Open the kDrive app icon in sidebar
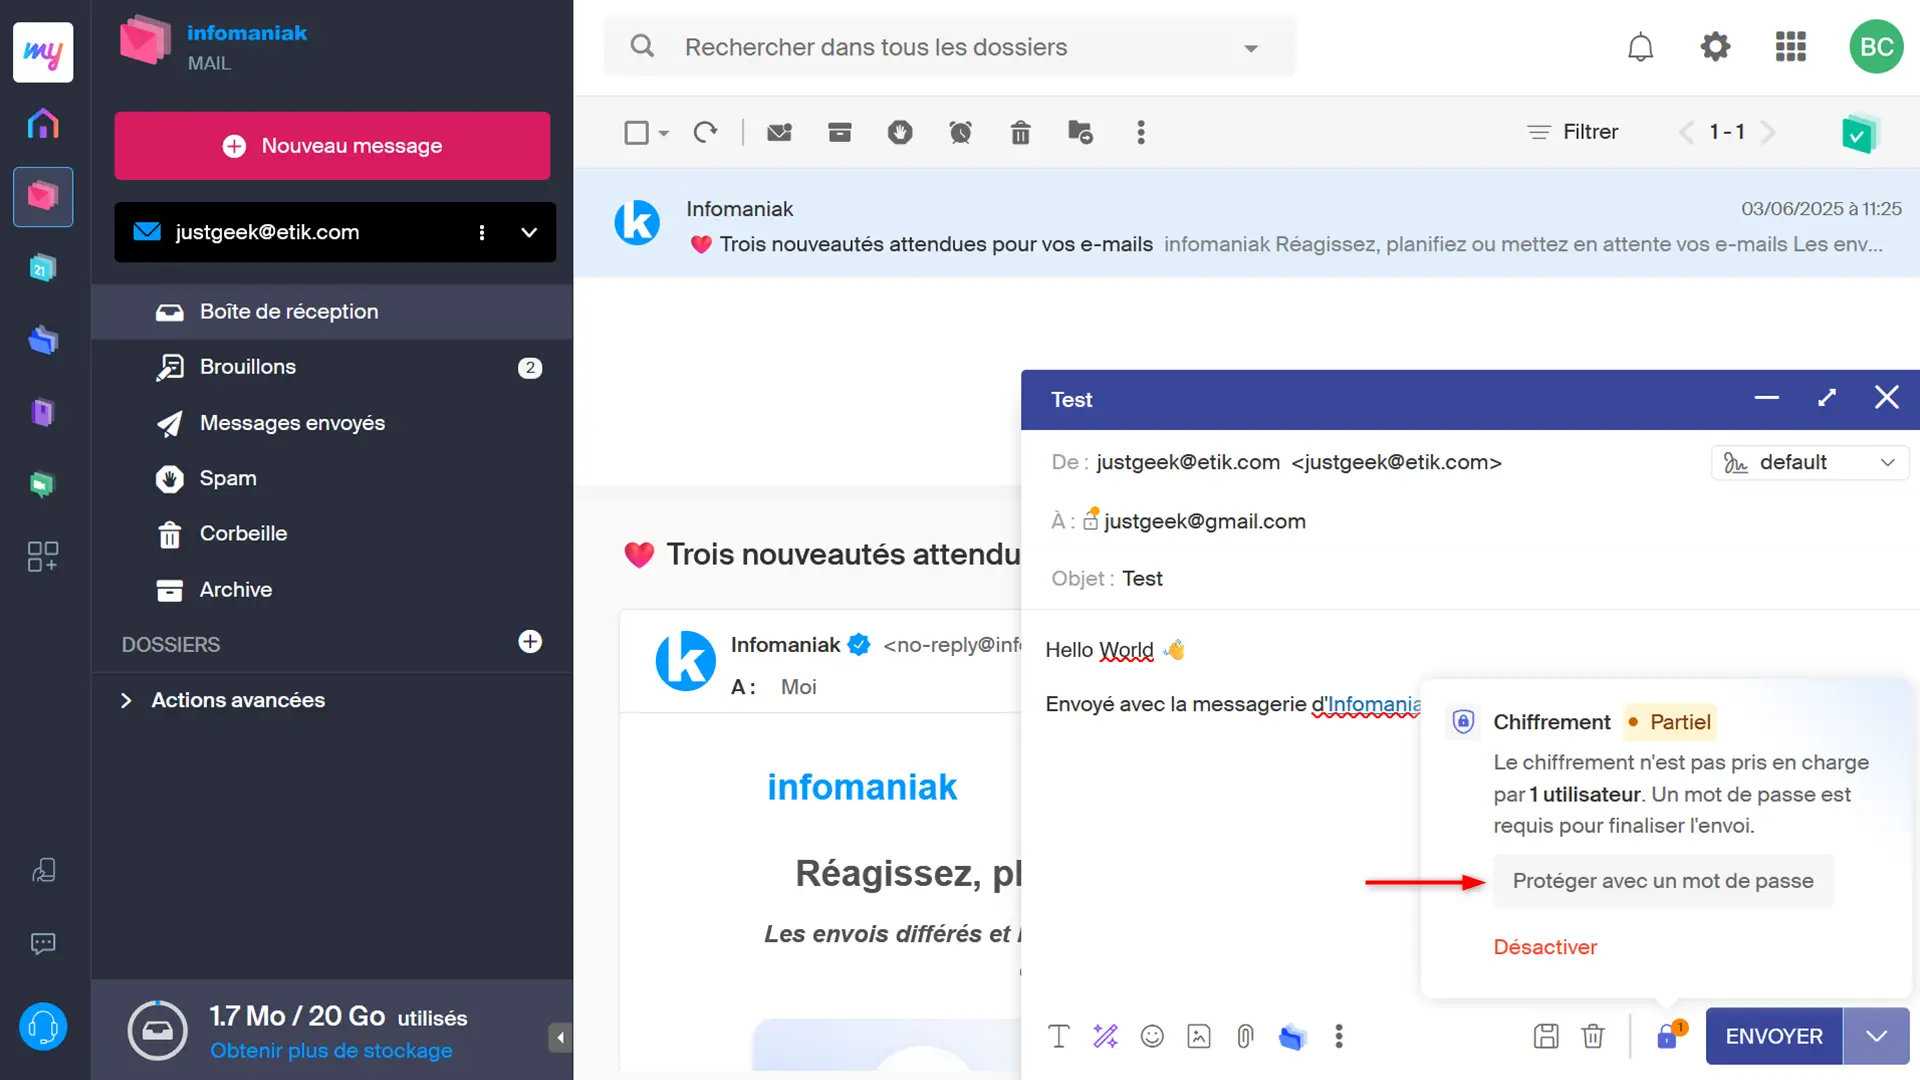 pos(43,340)
